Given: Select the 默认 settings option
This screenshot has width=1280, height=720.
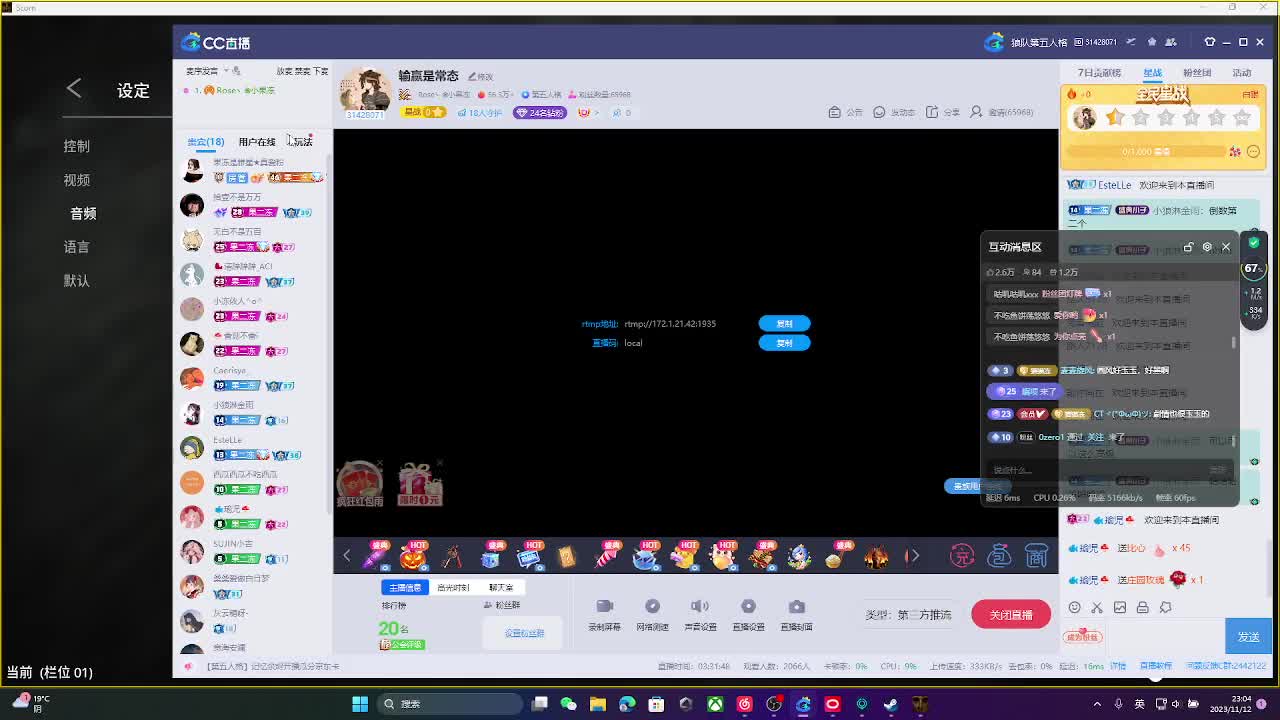Looking at the screenshot, I should click(77, 281).
